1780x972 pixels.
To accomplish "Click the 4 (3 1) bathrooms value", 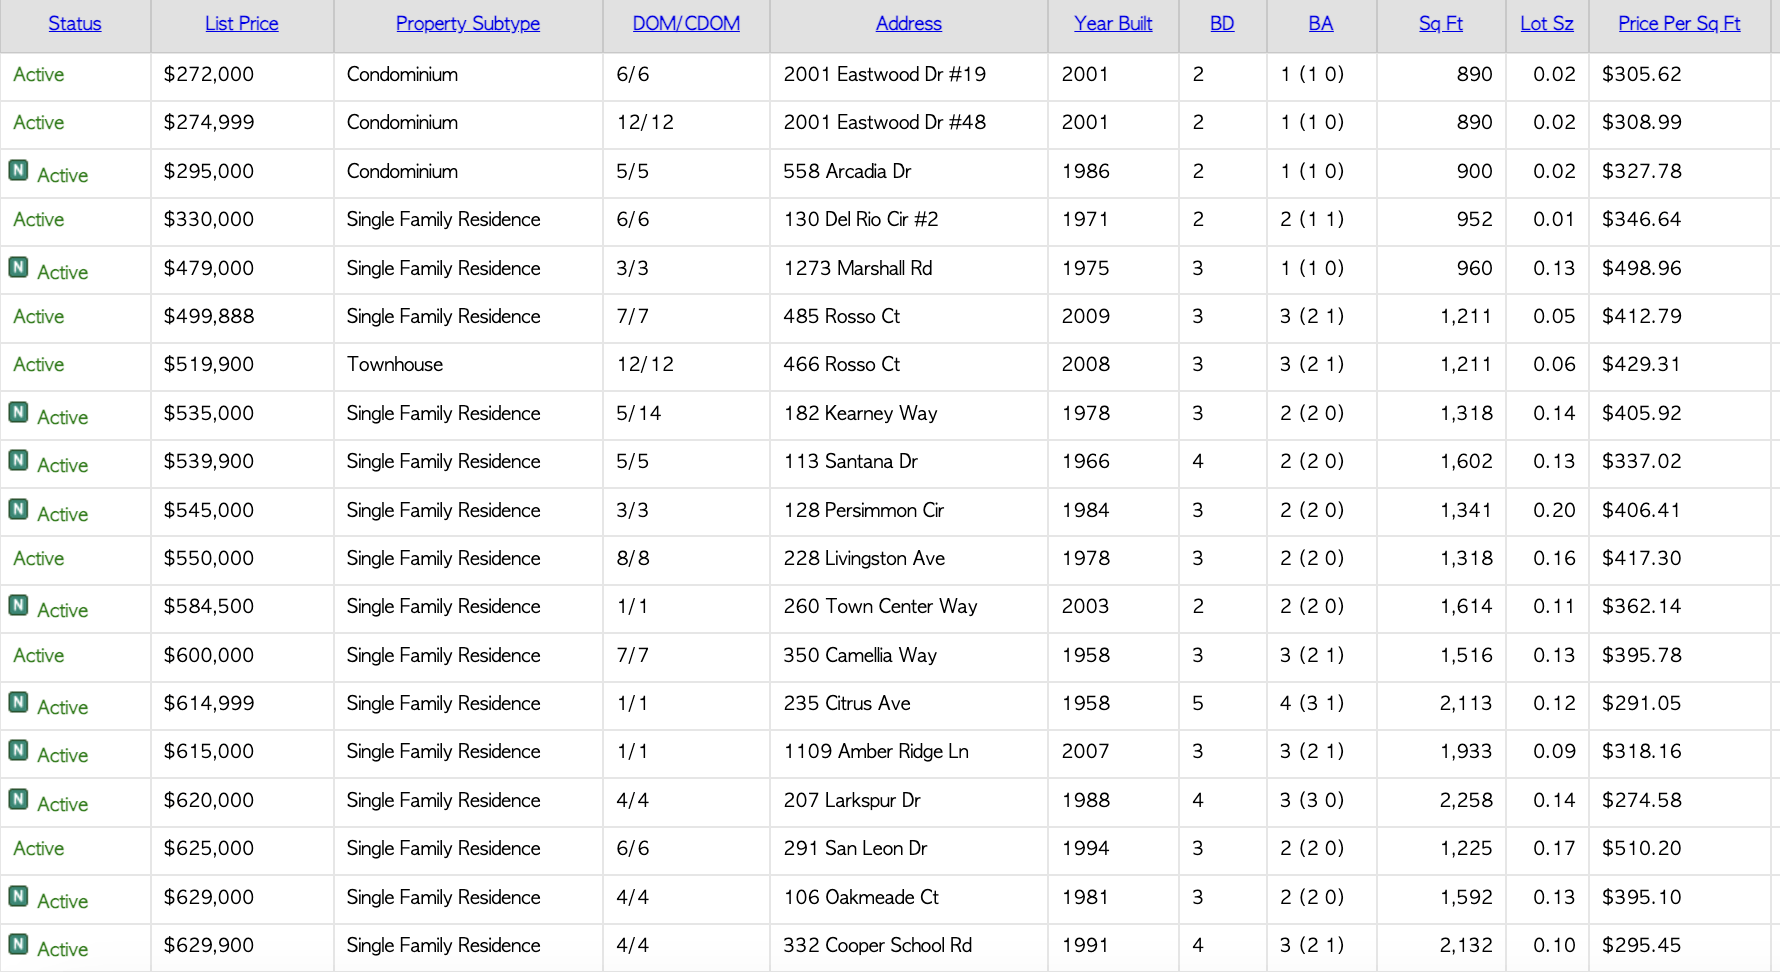I will [1312, 704].
